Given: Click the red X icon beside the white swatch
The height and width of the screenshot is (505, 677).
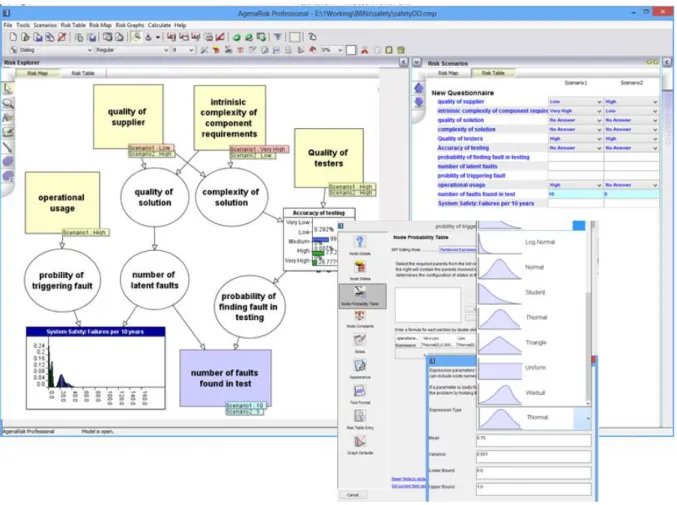Looking at the screenshot, I should point(365,50).
